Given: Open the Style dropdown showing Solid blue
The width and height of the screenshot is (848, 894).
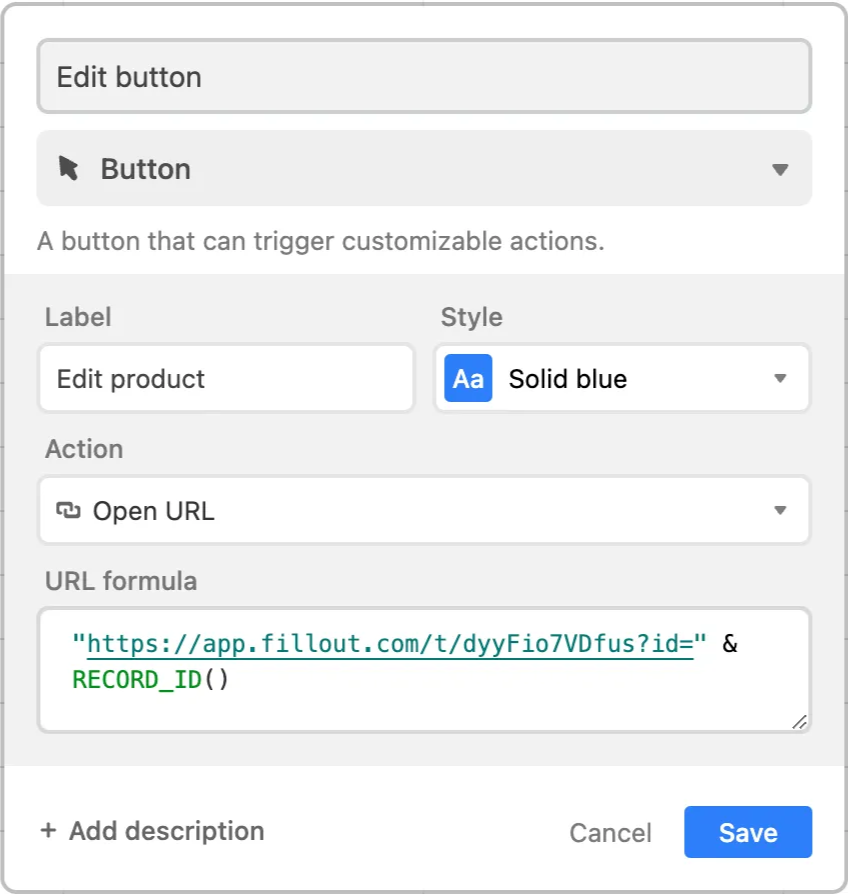Looking at the screenshot, I should coord(622,378).
